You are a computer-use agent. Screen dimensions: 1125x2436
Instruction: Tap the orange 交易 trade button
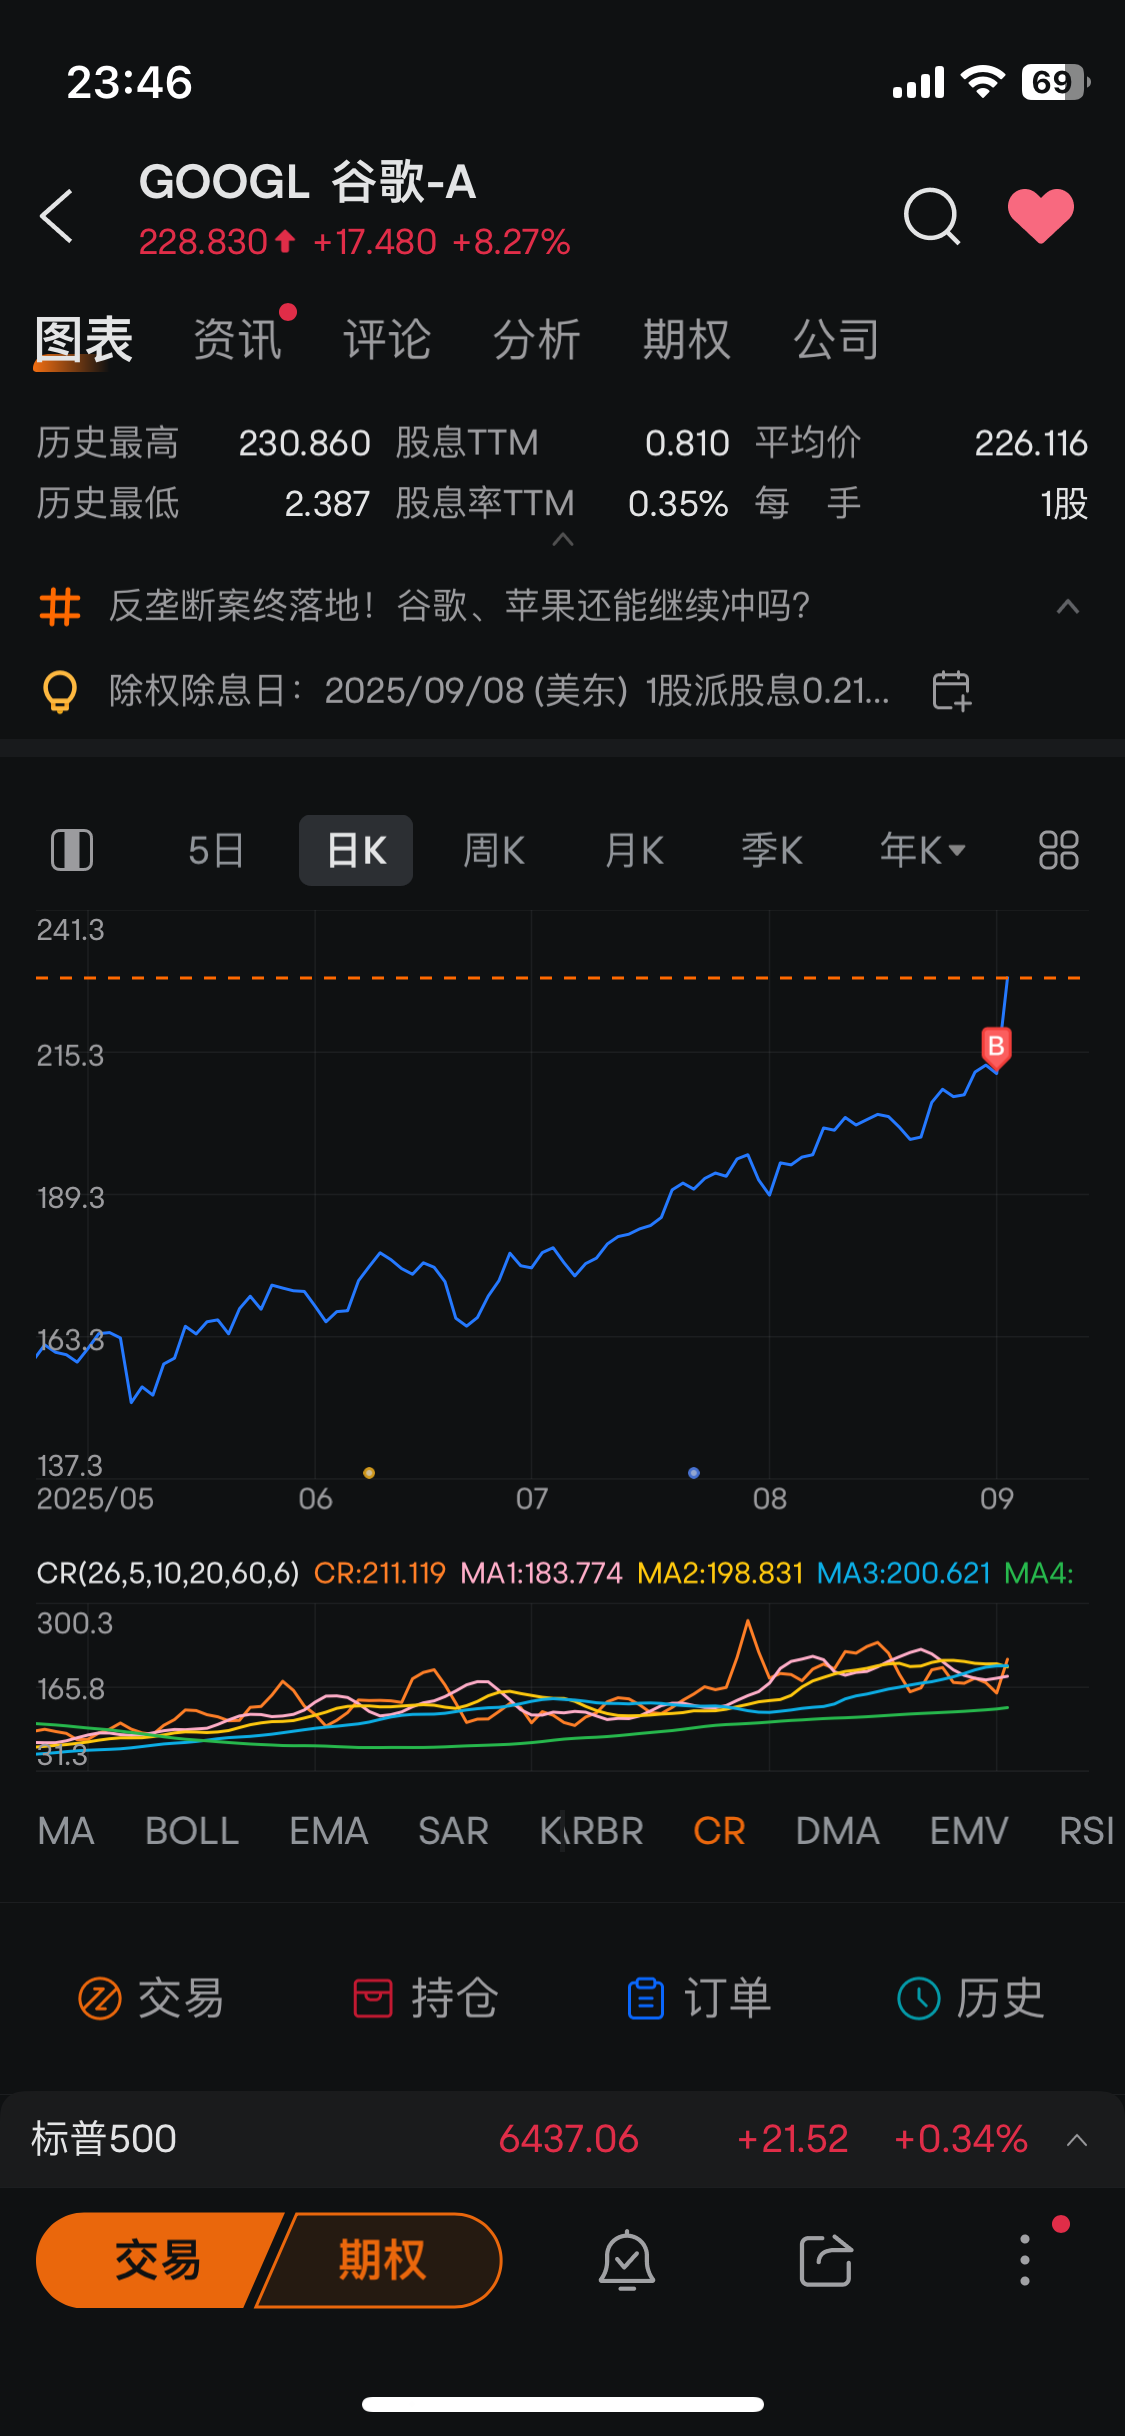[158, 2260]
